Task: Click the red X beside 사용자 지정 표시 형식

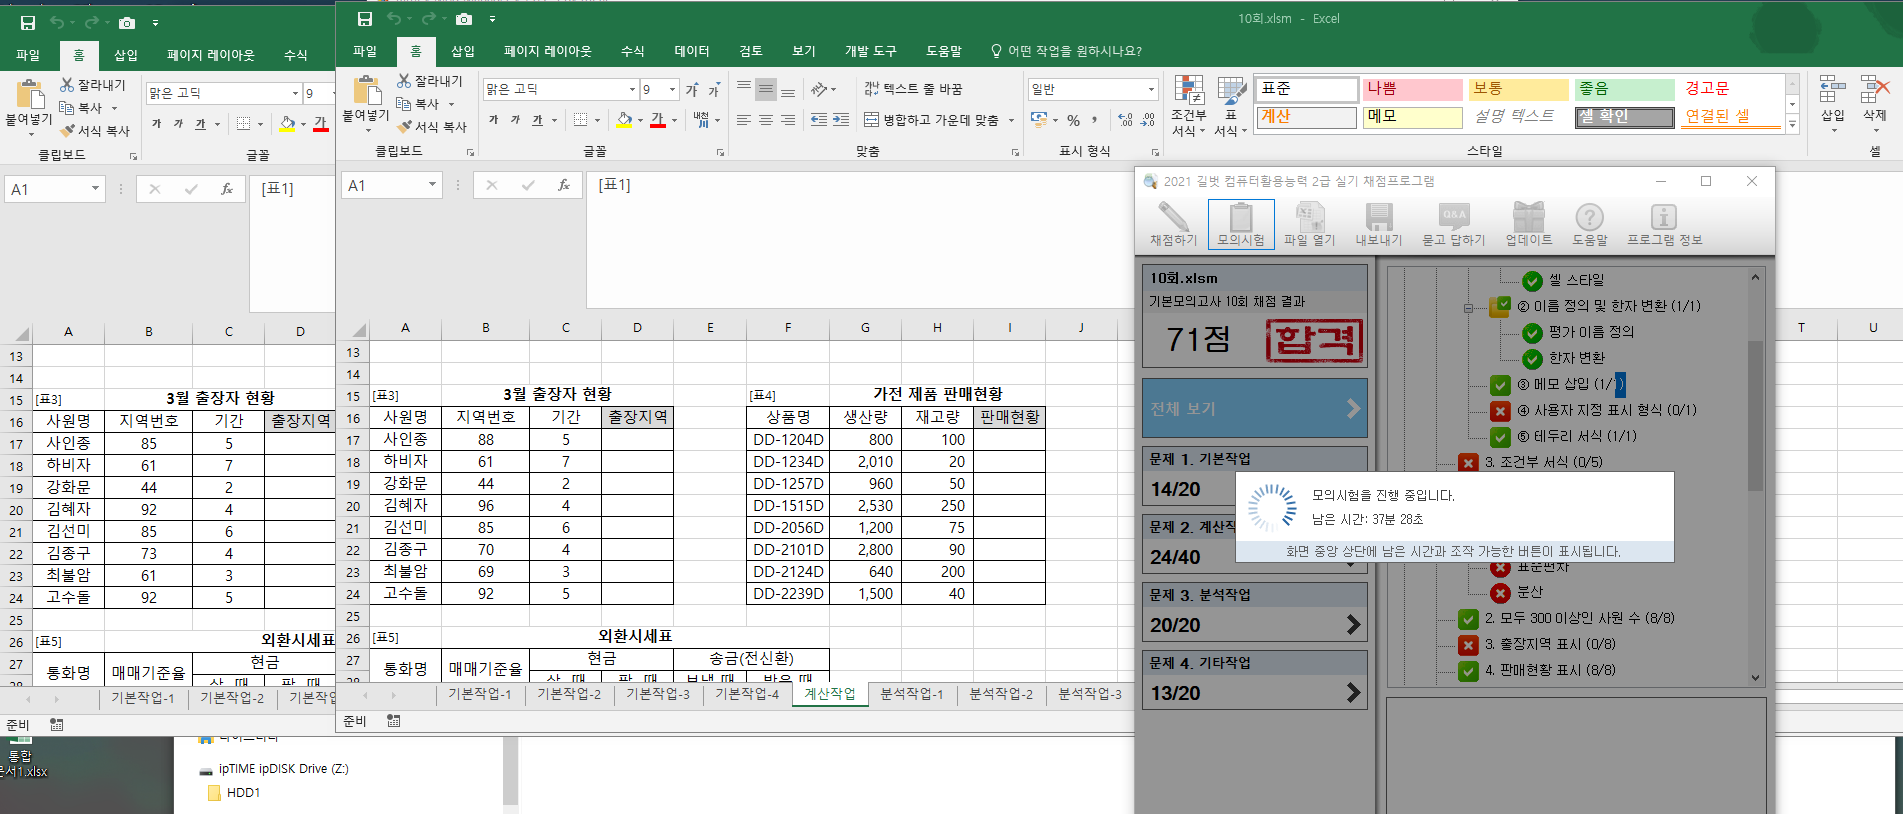Action: click(x=1500, y=411)
